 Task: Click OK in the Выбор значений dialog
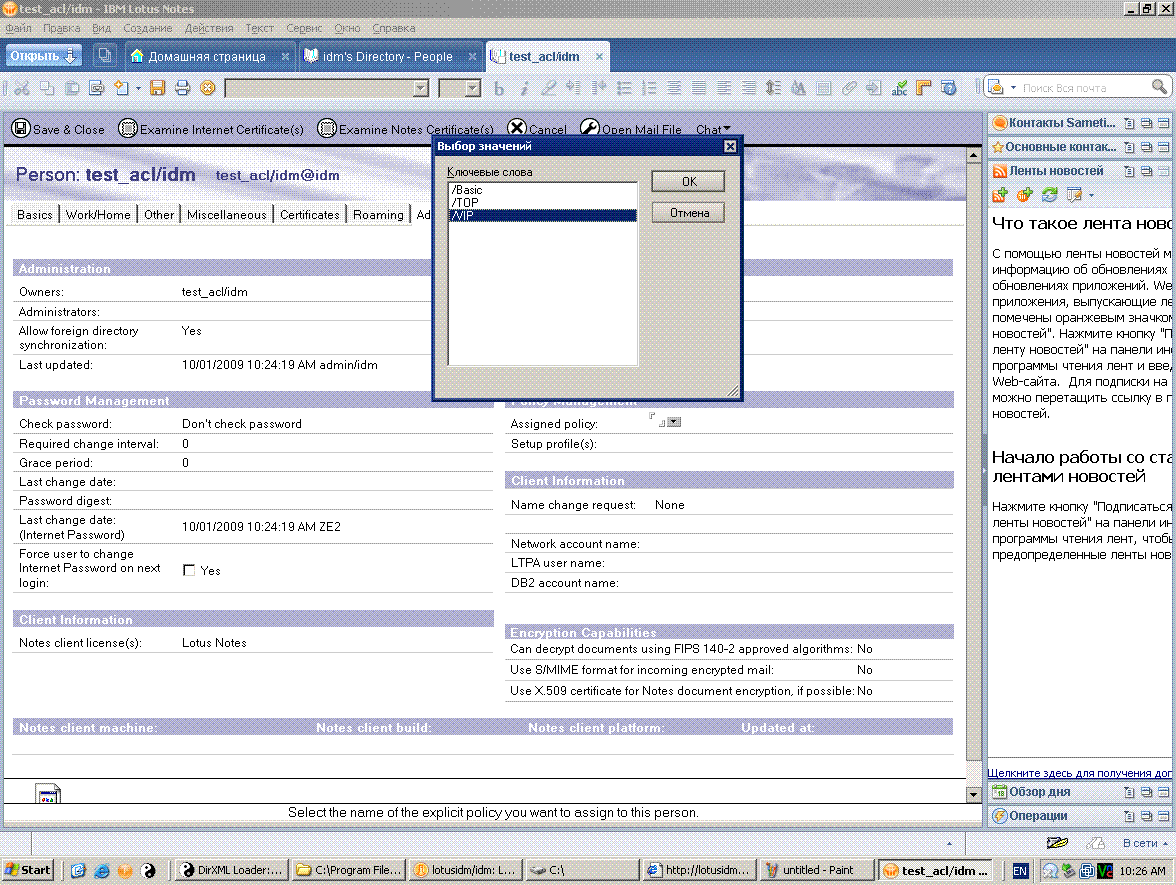688,182
